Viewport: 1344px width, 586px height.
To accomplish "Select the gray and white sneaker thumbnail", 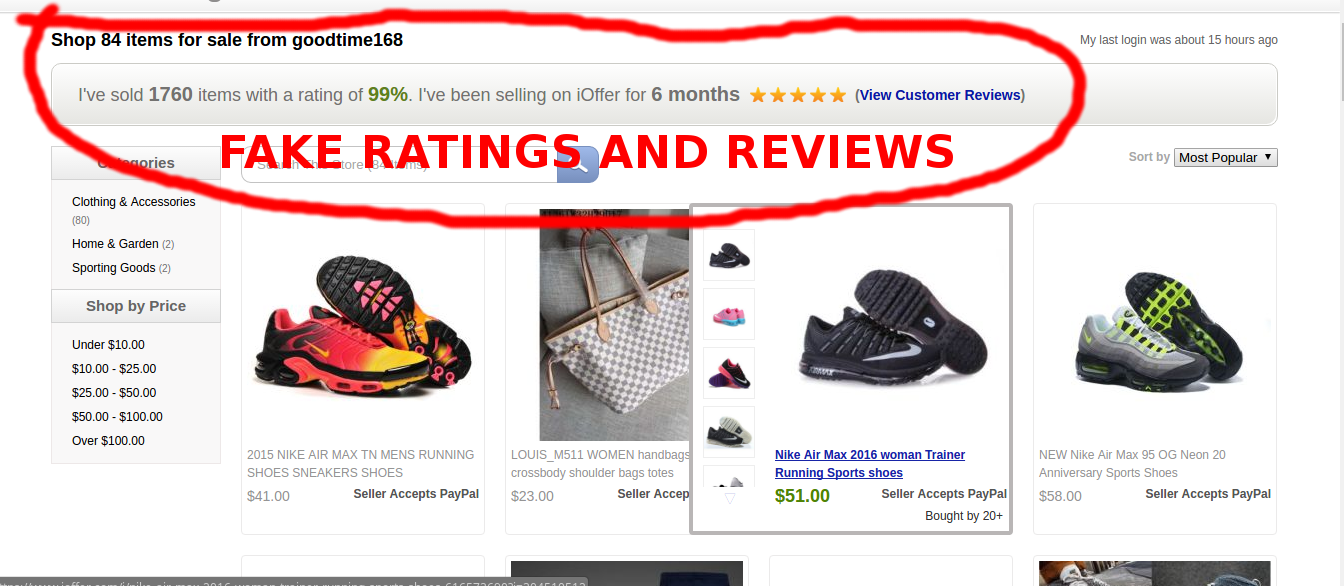I will pos(729,432).
